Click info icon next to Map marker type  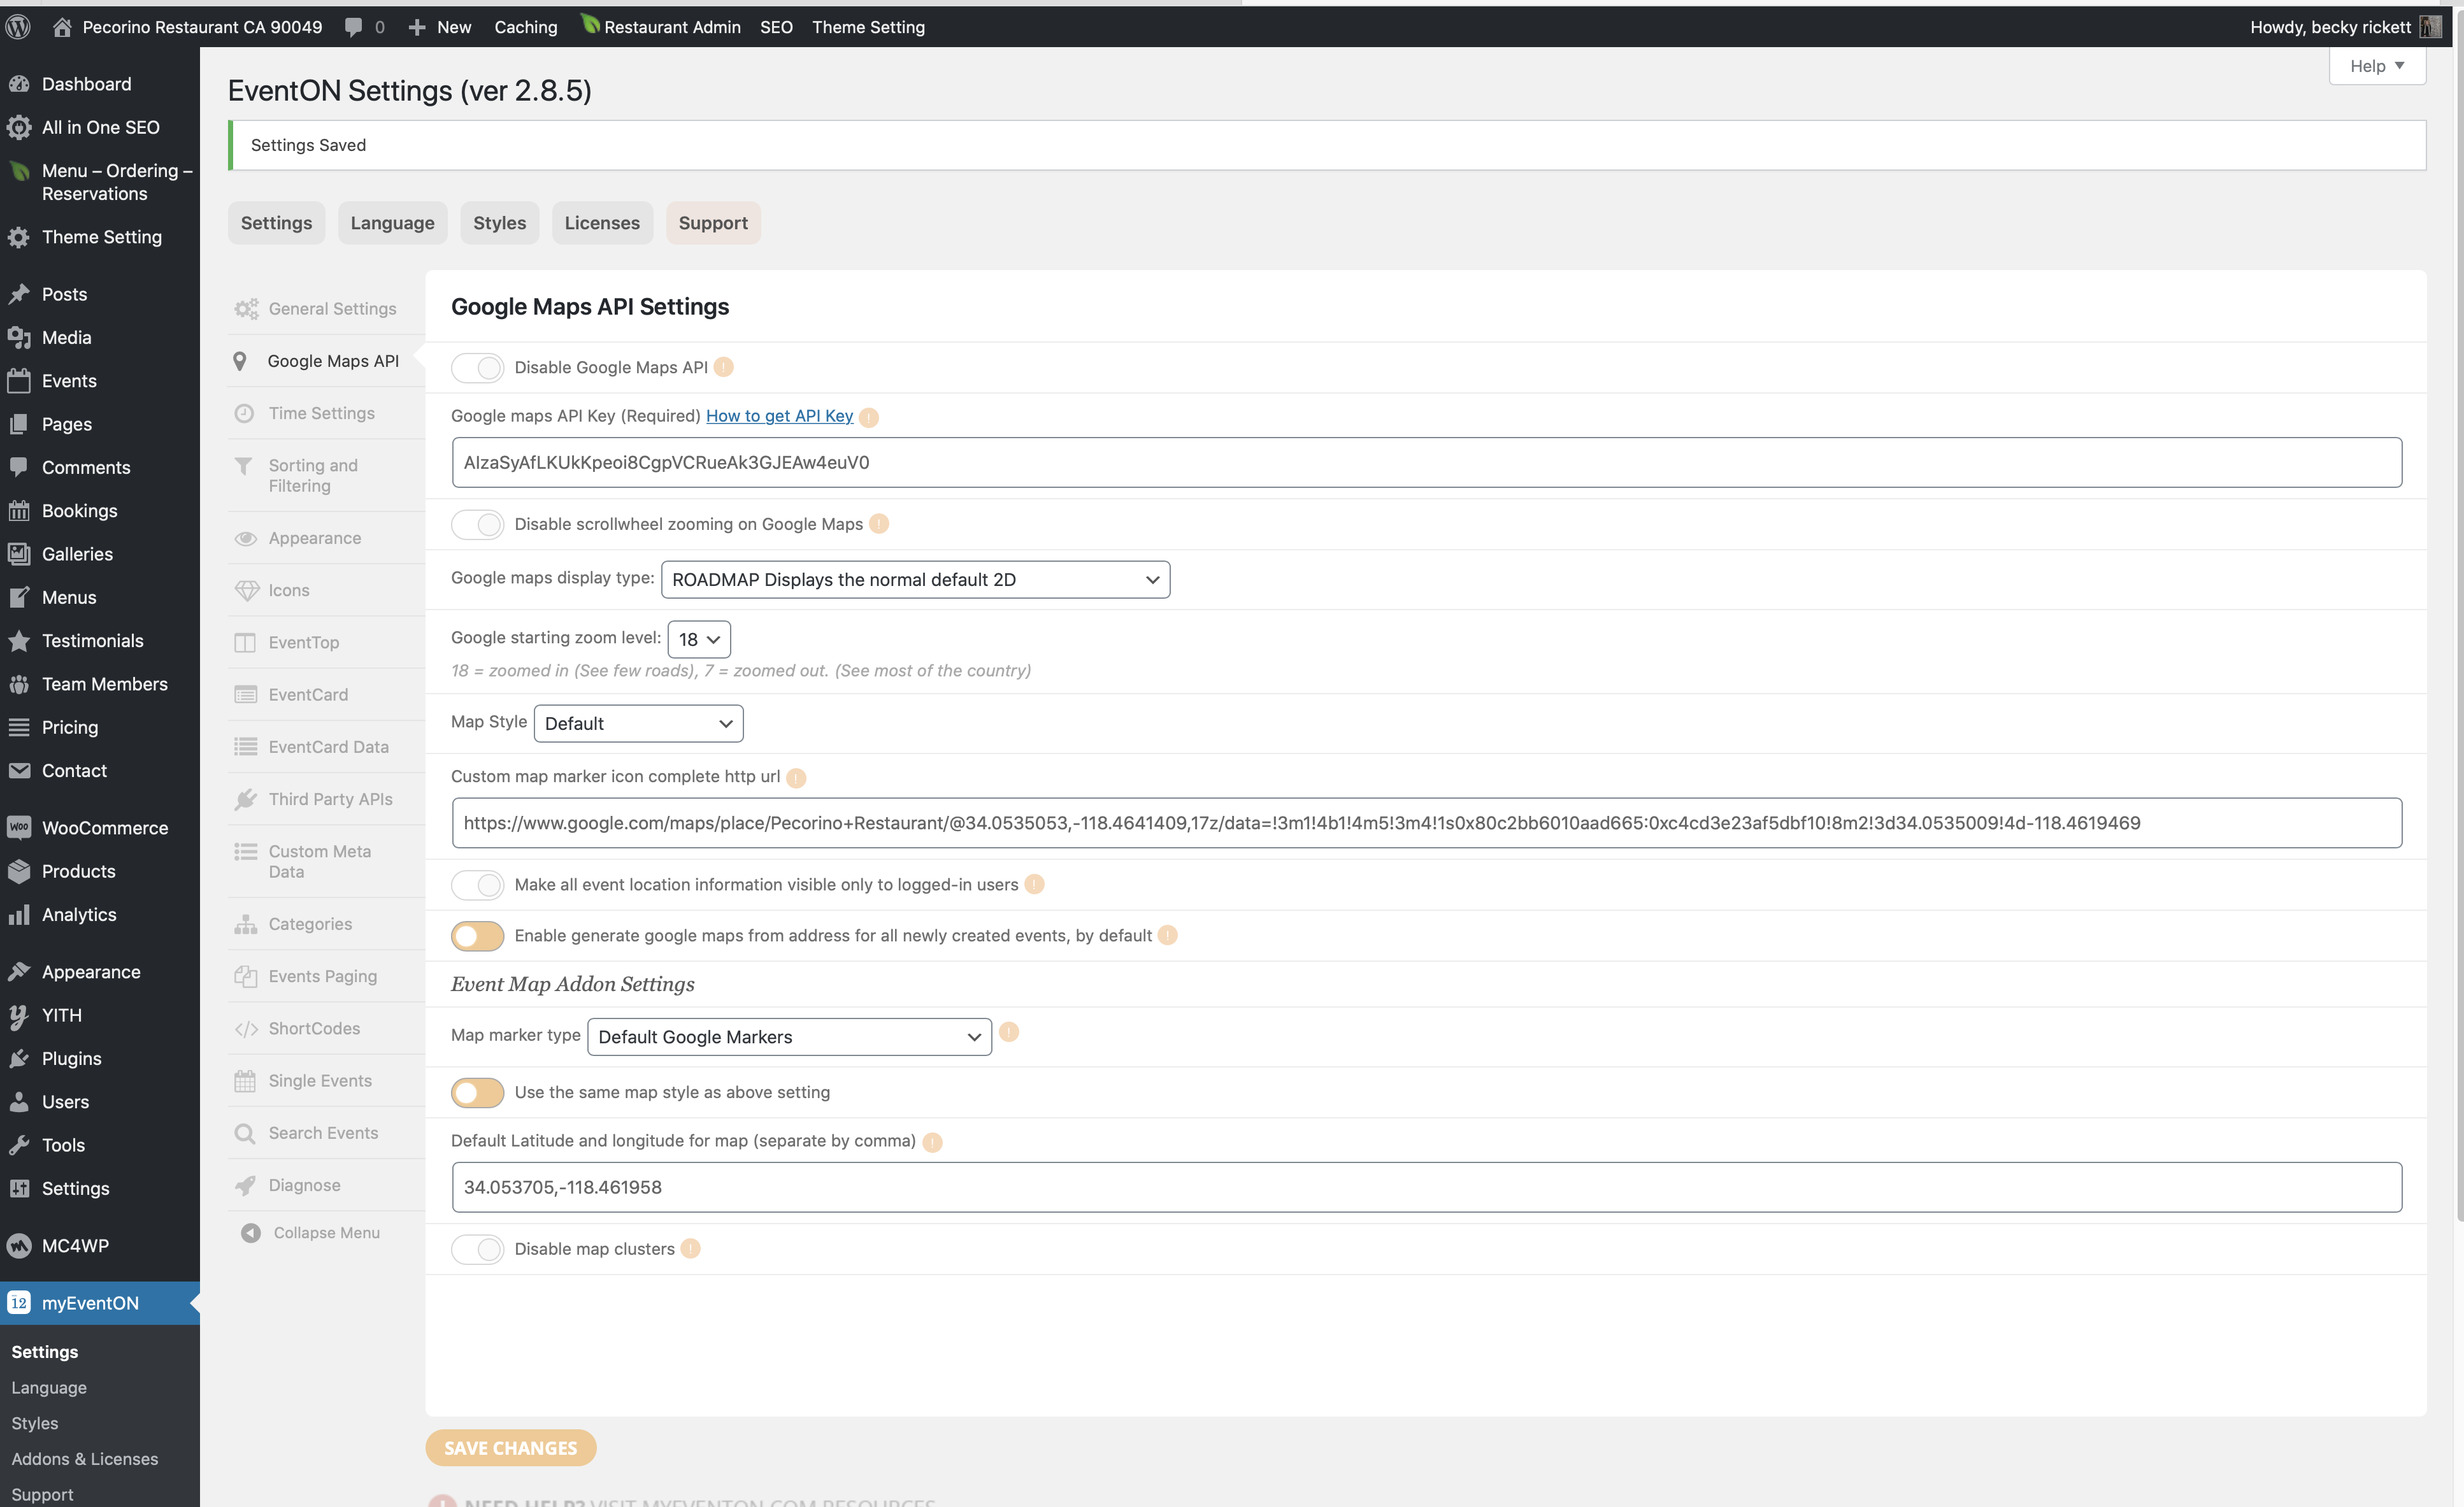click(1009, 1032)
